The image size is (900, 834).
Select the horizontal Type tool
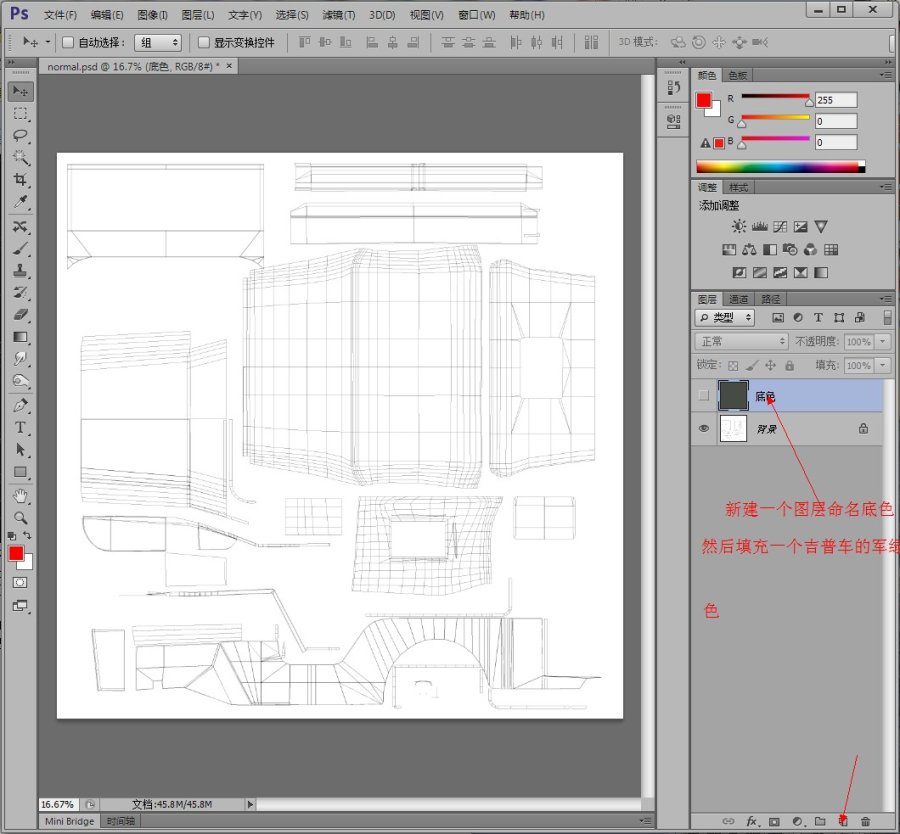(x=20, y=427)
